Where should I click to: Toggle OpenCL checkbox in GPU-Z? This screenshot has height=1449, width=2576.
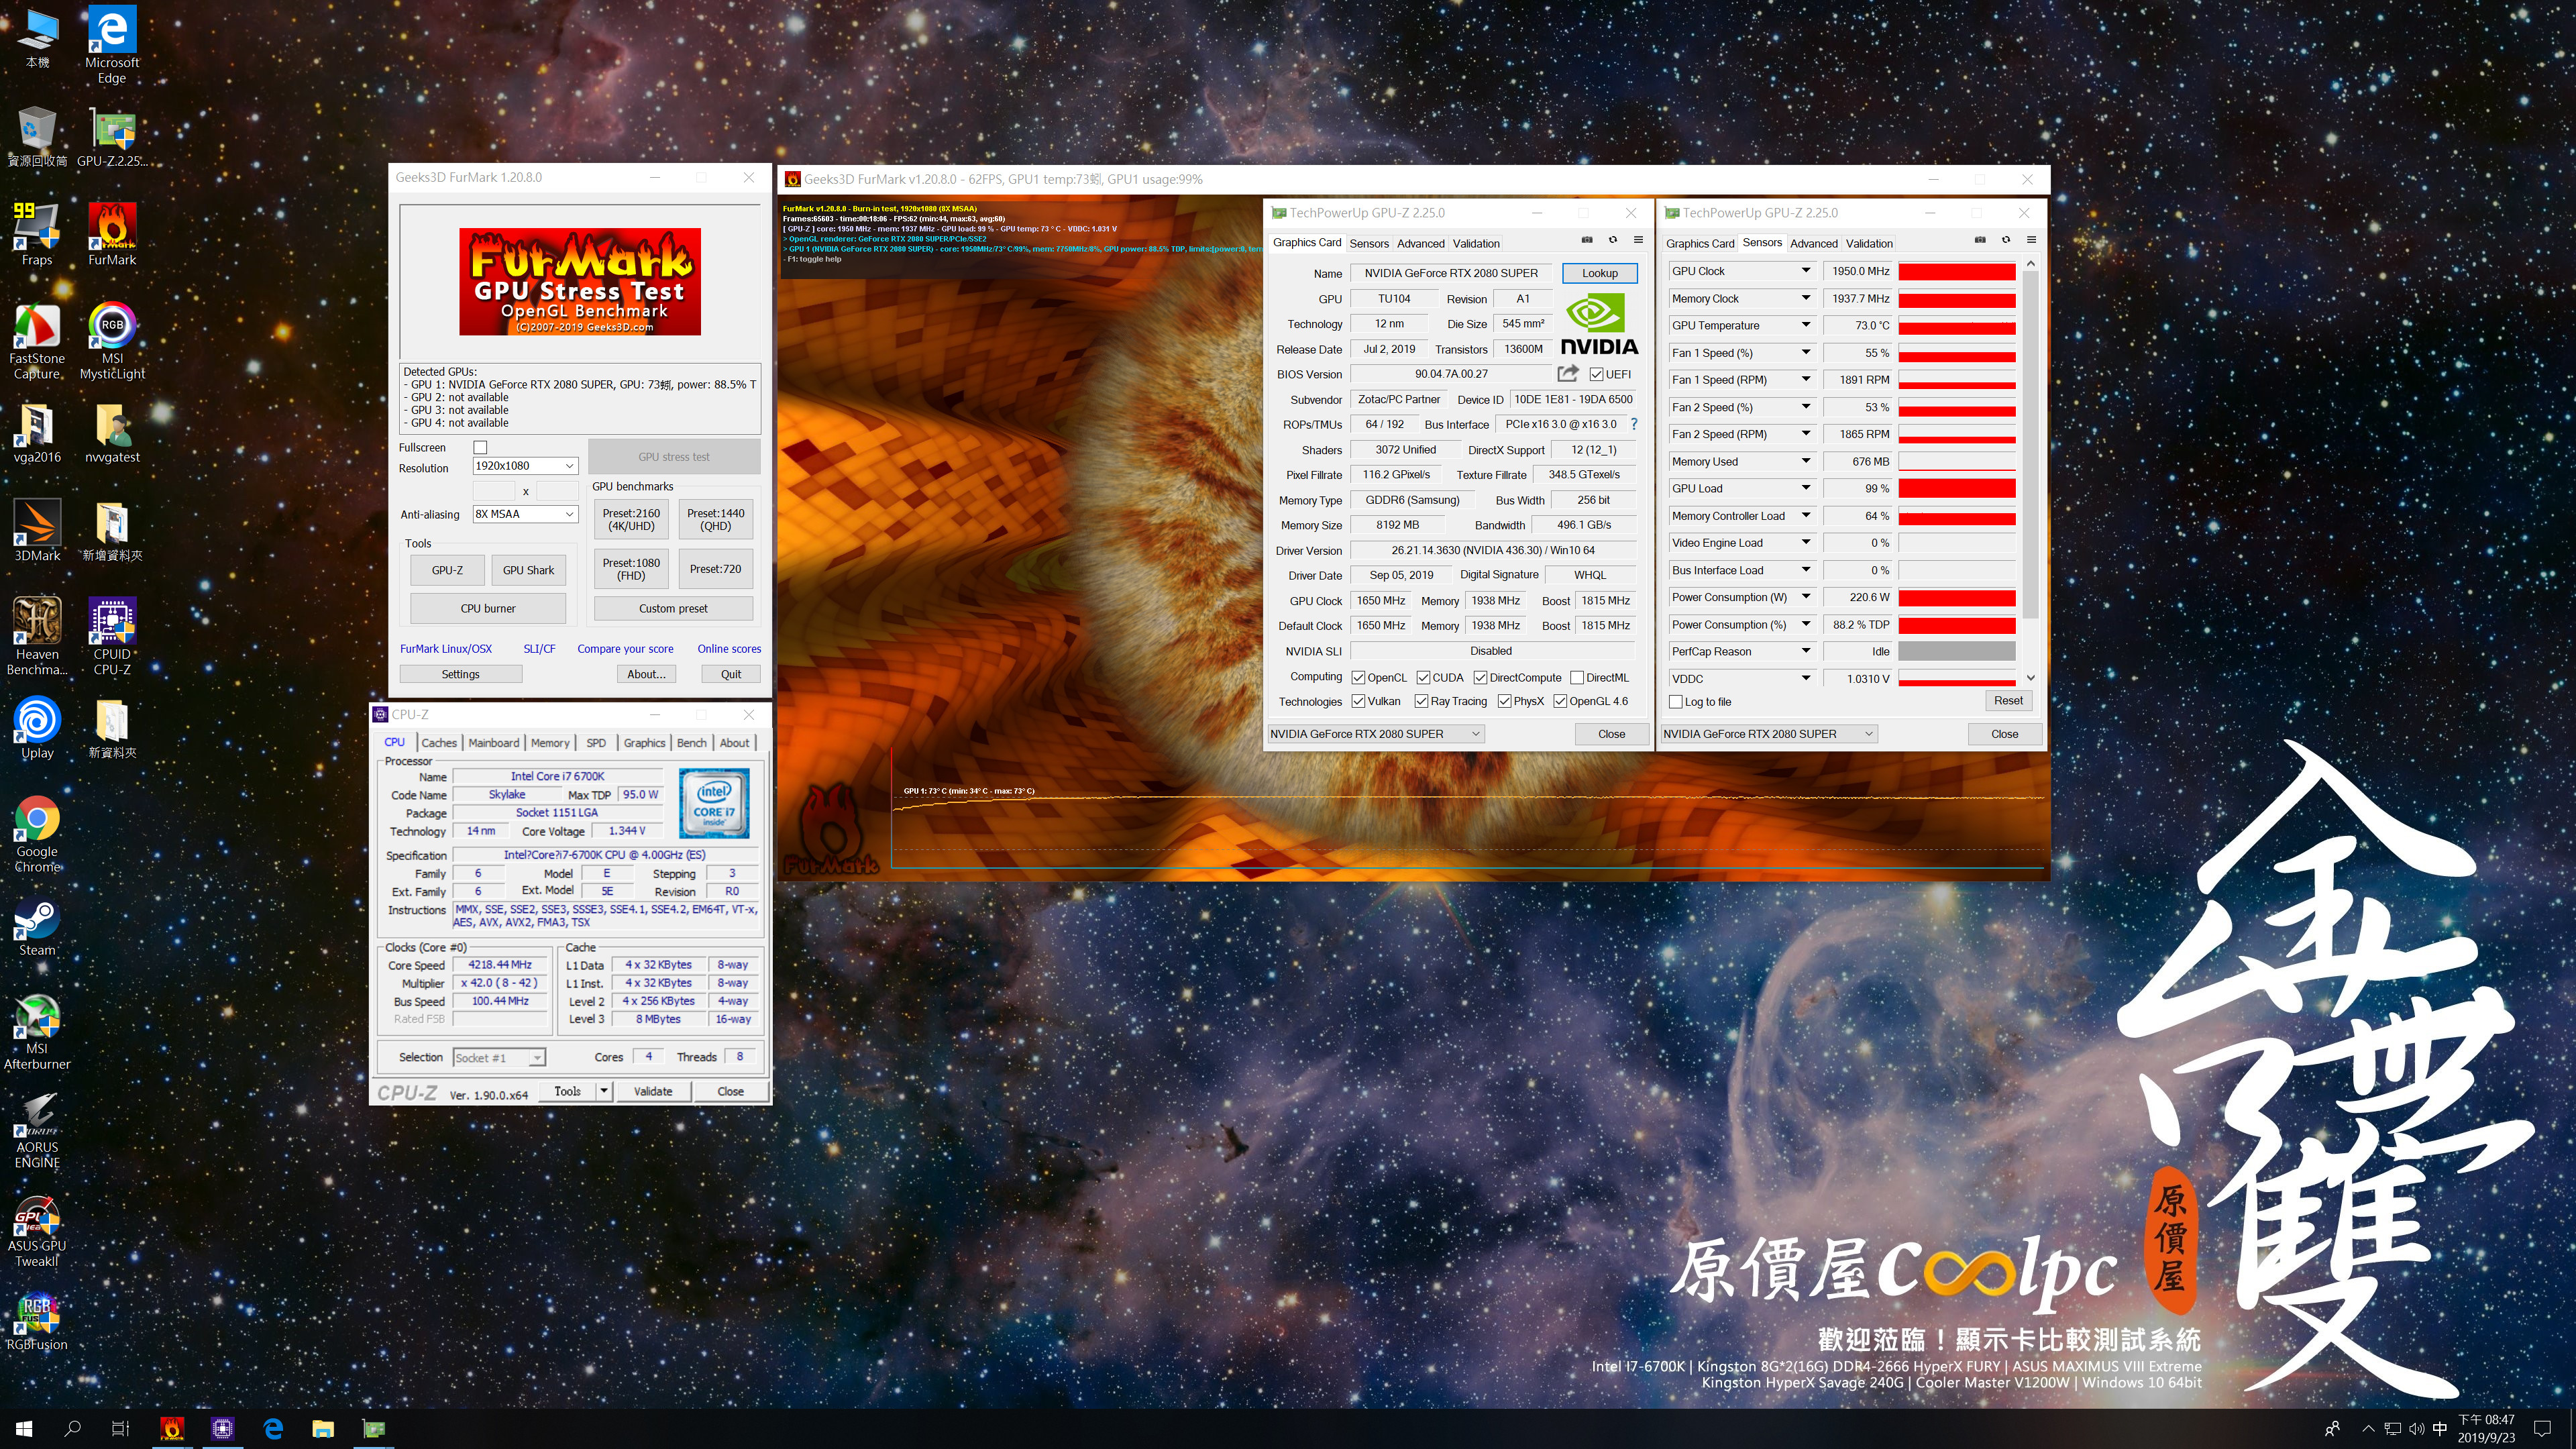(1358, 677)
